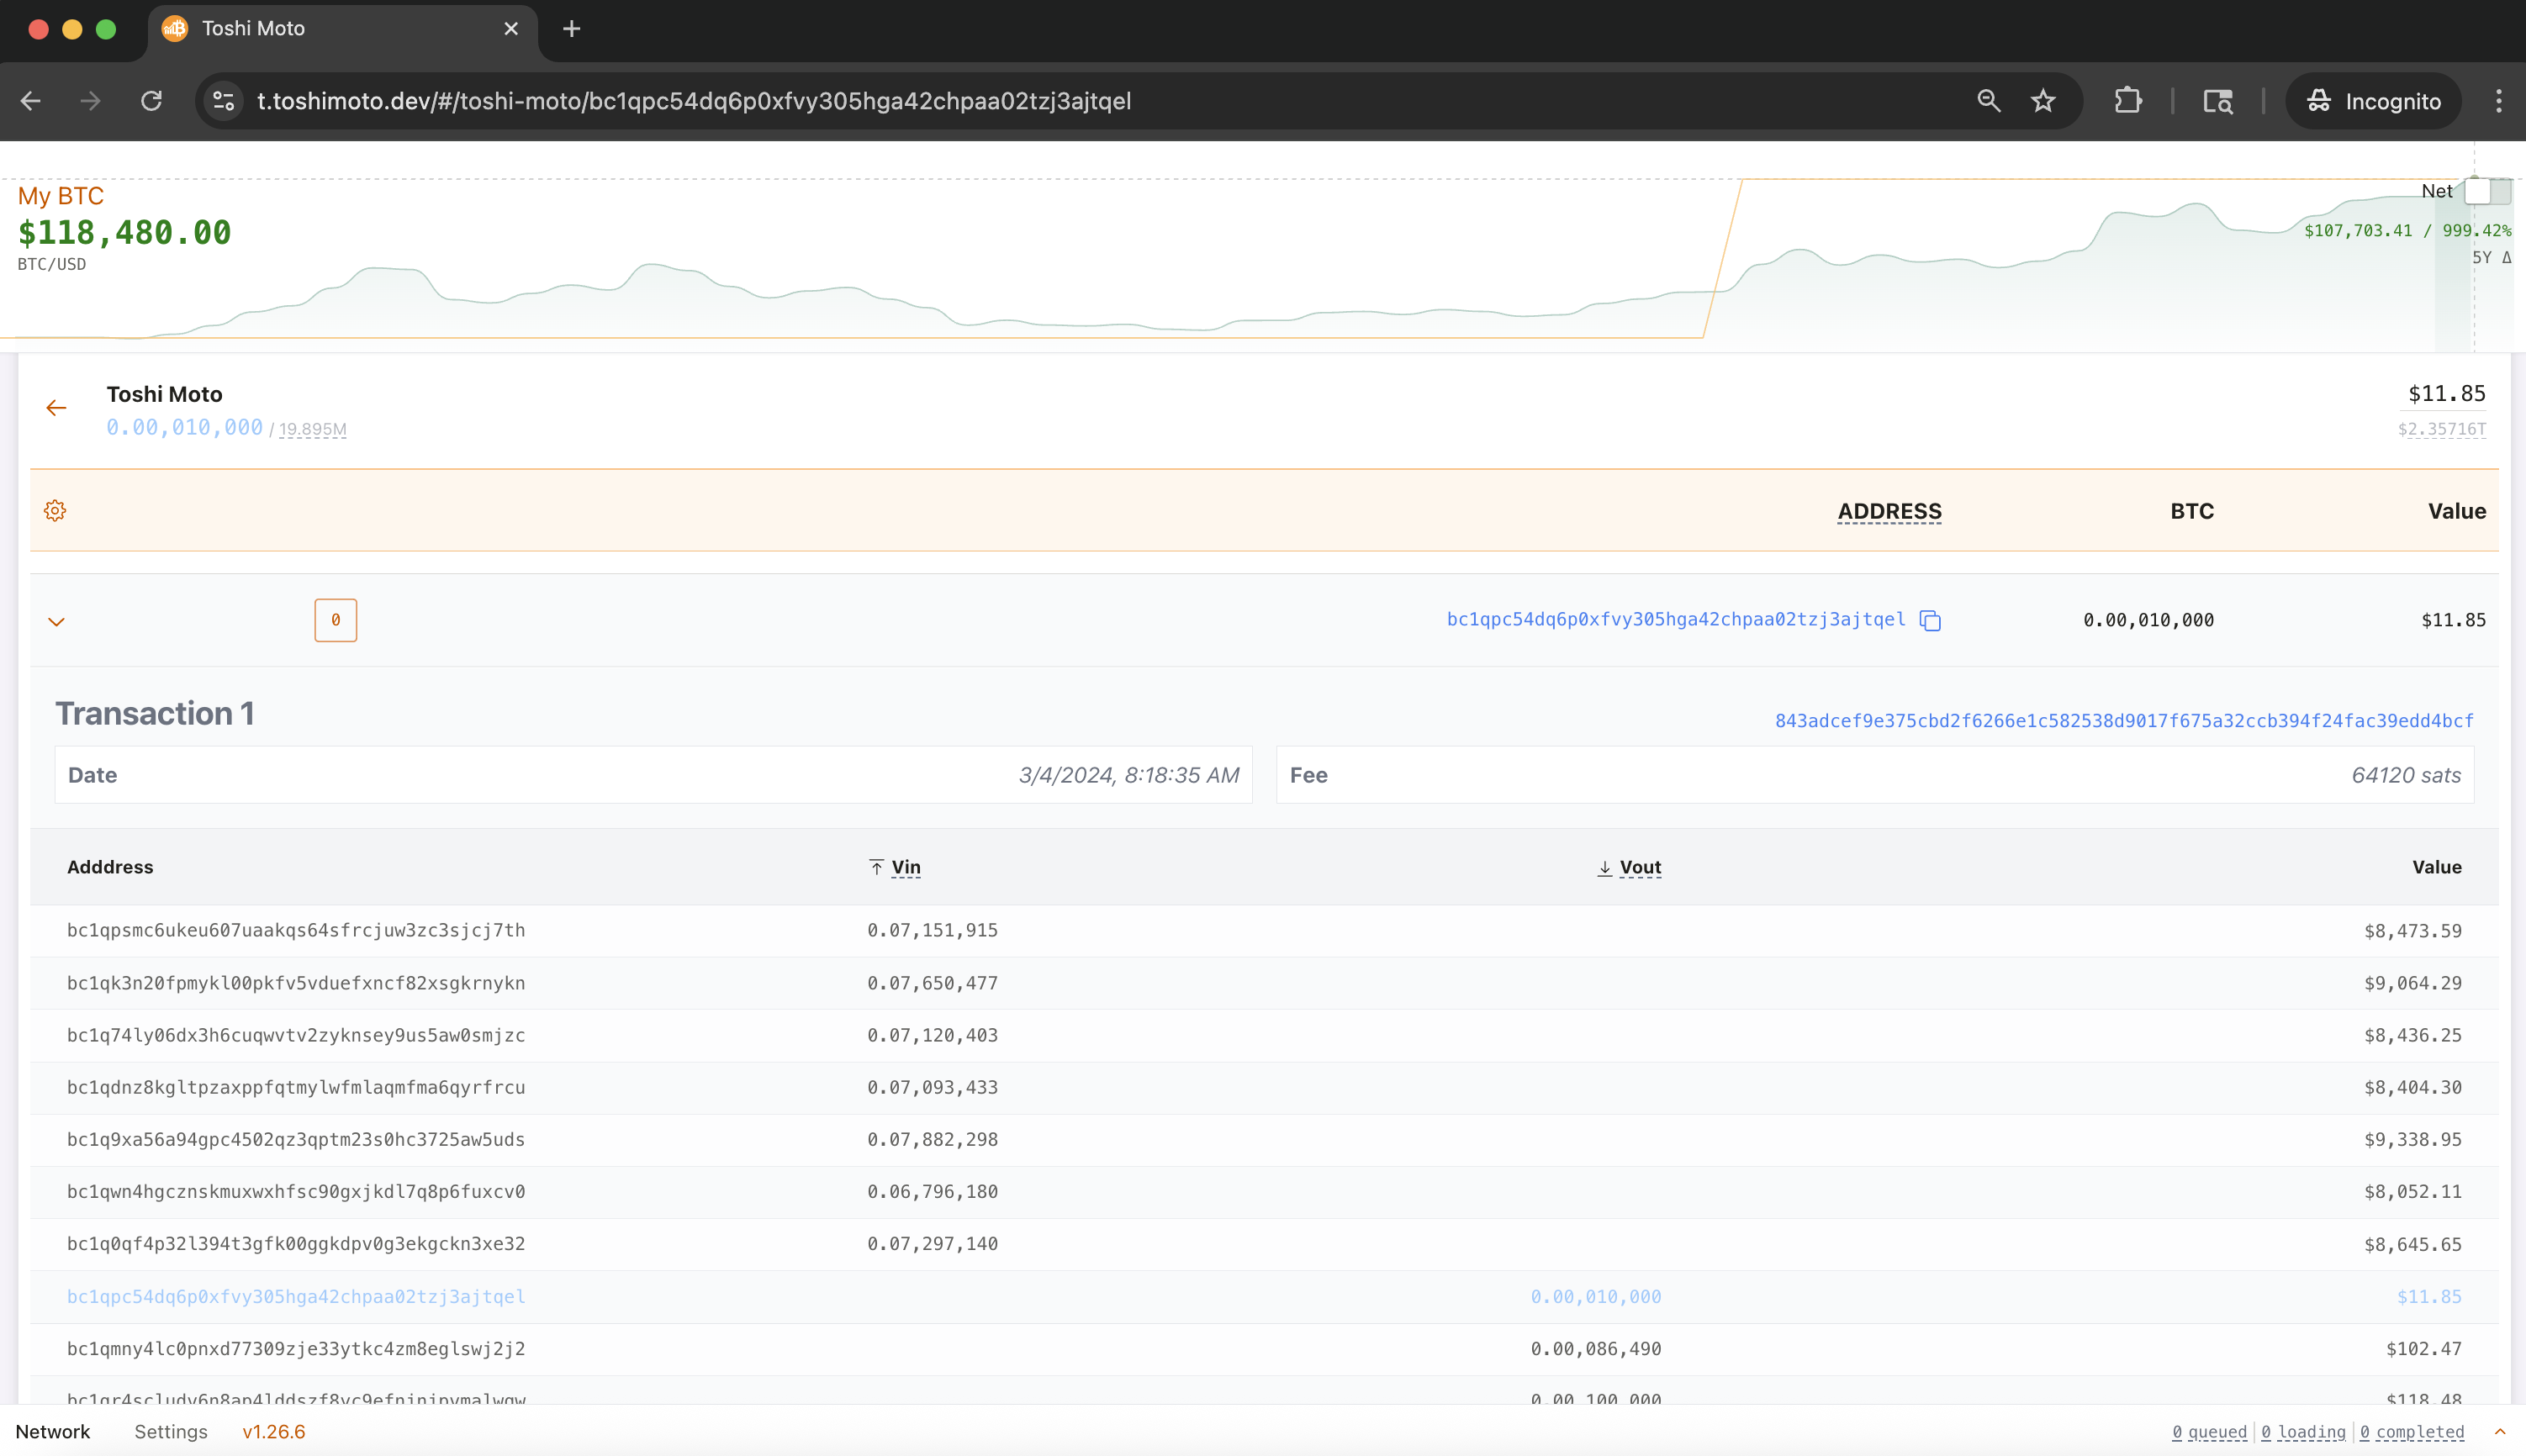Click the orange back arrow beside Toshi Moto

pos(56,408)
